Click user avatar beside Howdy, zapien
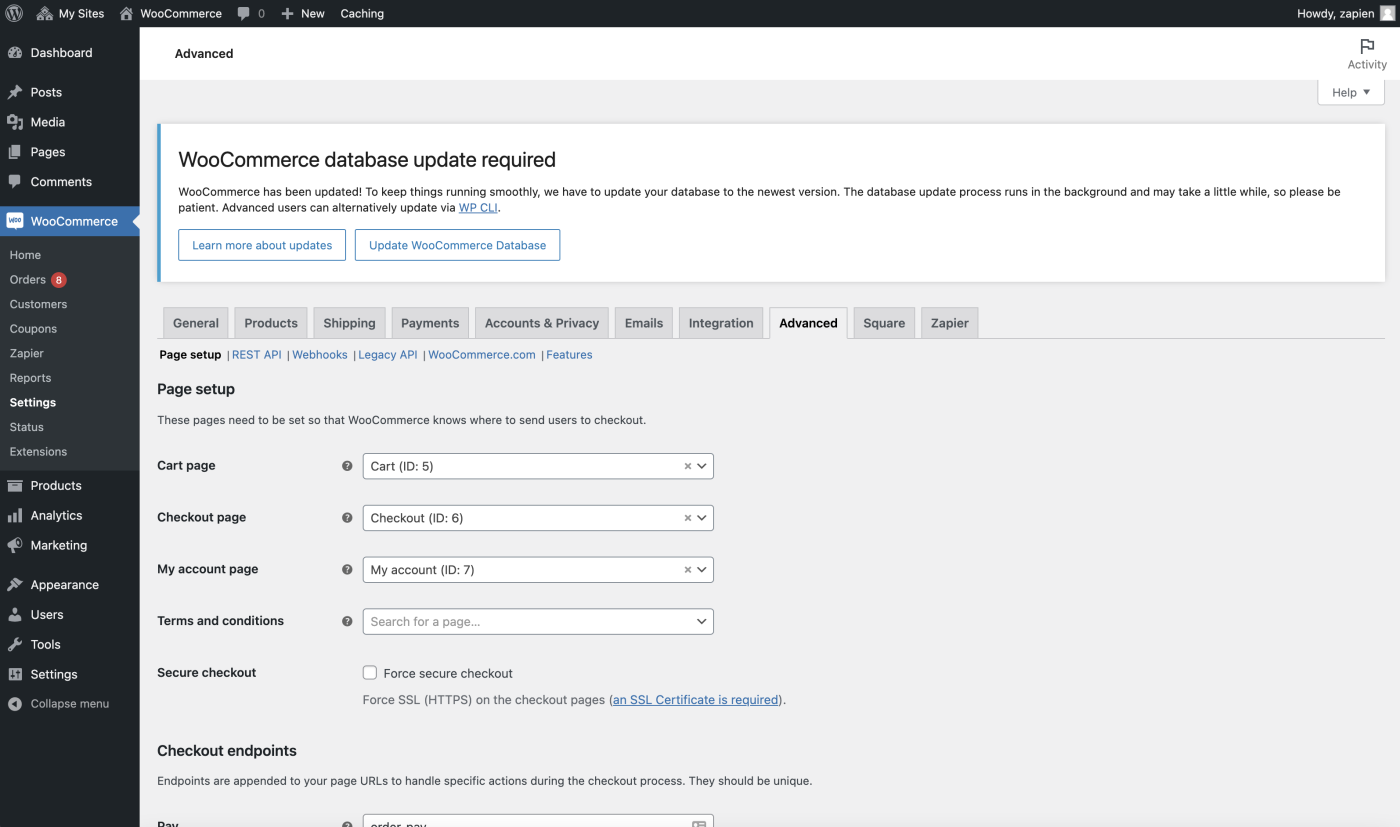Screen dimensions: 1400x827 point(1386,13)
